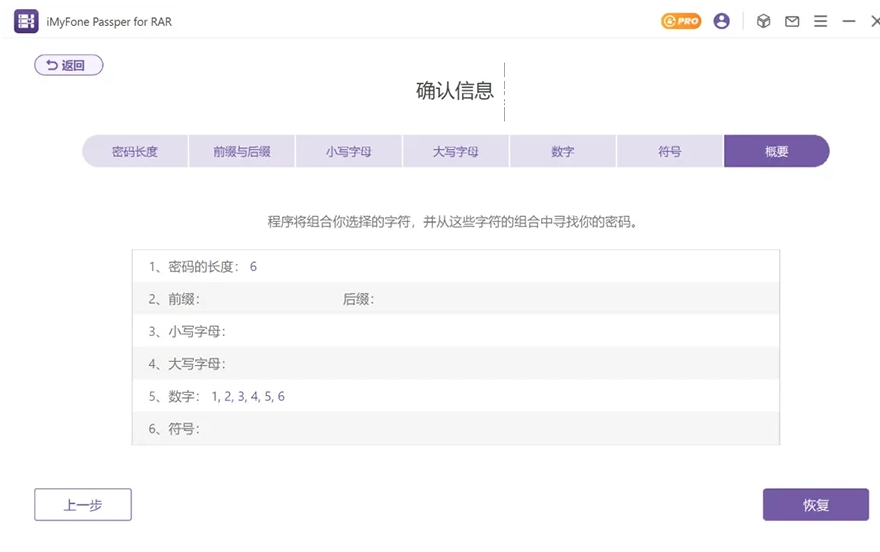The height and width of the screenshot is (552, 880).
Task: Open the mail feedback envelope icon
Action: click(792, 21)
